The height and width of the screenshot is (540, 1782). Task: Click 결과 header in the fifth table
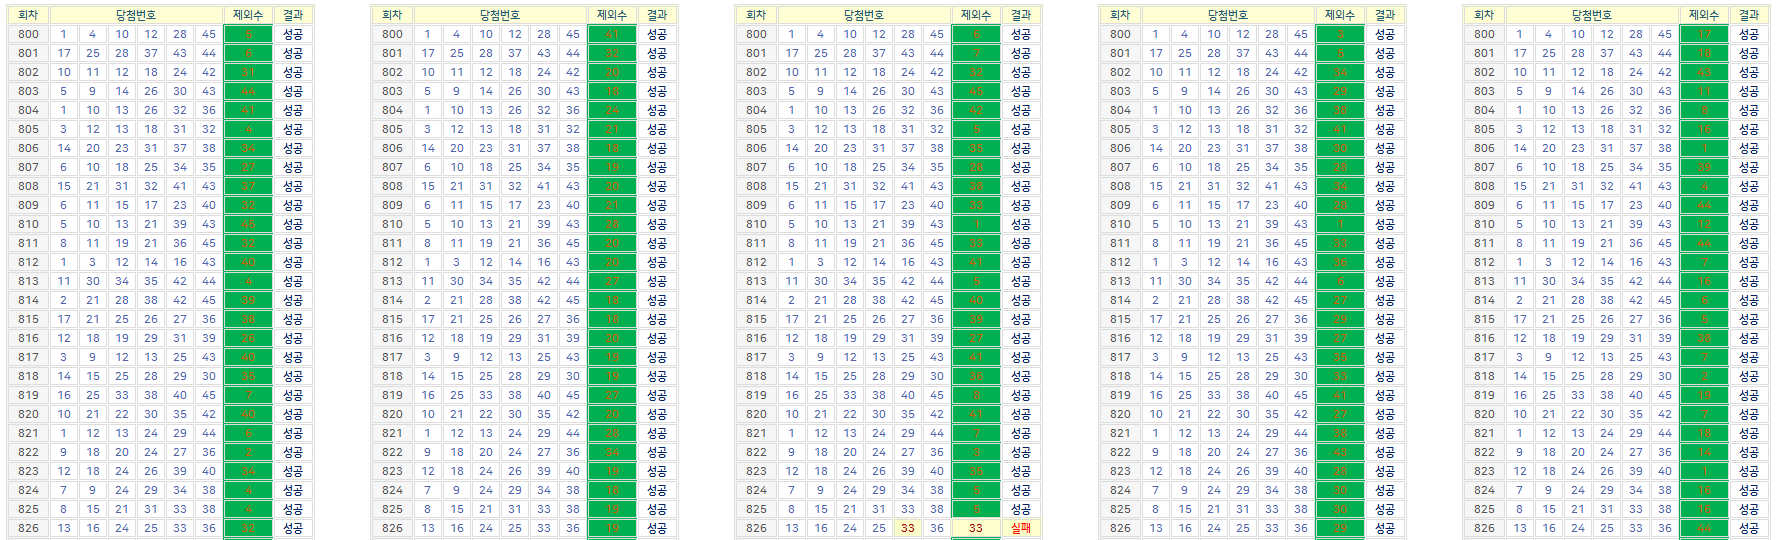1748,15
